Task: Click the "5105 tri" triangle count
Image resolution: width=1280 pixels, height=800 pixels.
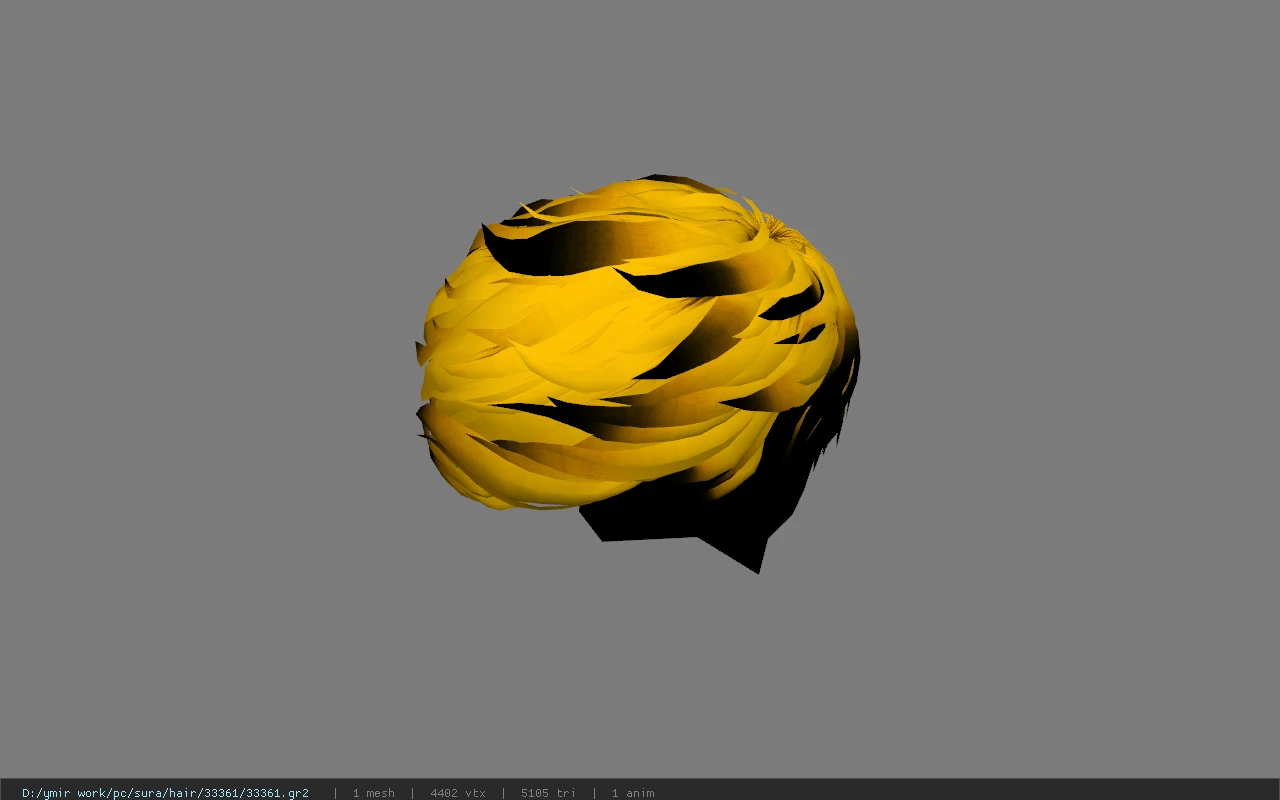Action: click(548, 793)
